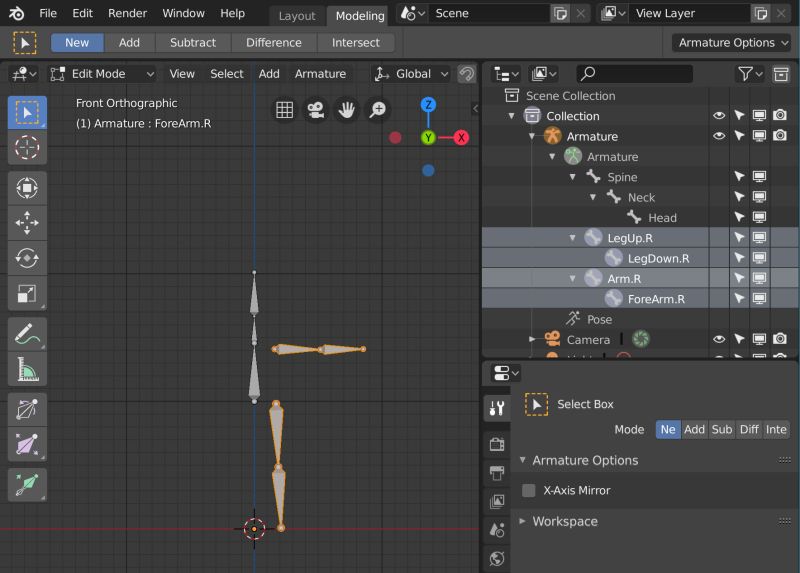Viewport: 800px width, 573px height.
Task: Click the outliner search field
Action: pos(634,74)
